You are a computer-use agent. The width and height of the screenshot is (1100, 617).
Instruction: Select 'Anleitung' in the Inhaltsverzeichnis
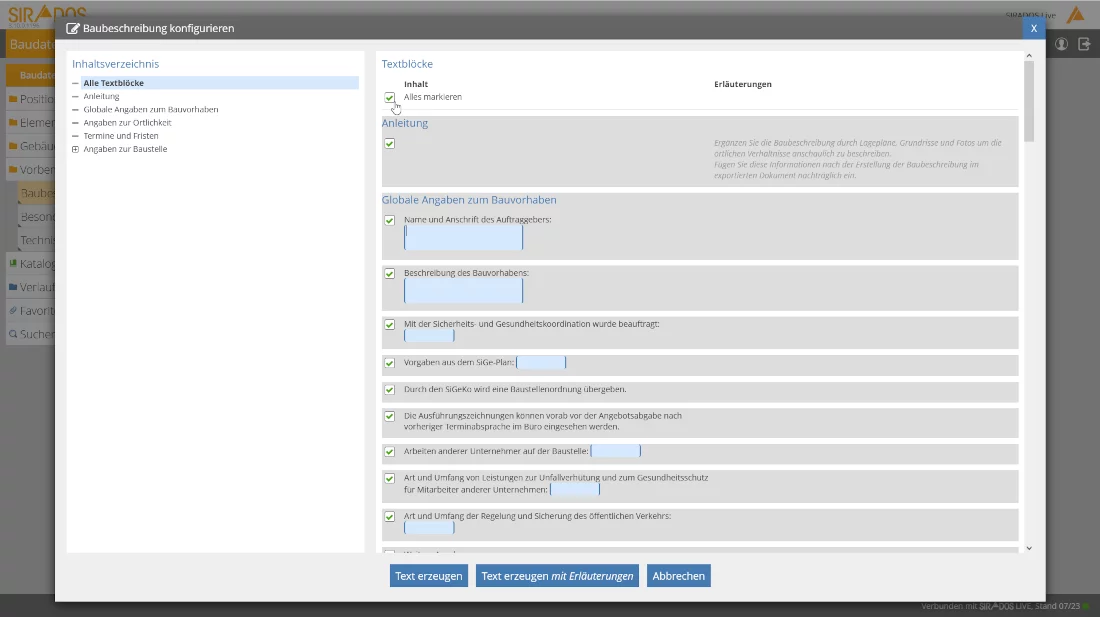[x=101, y=97]
